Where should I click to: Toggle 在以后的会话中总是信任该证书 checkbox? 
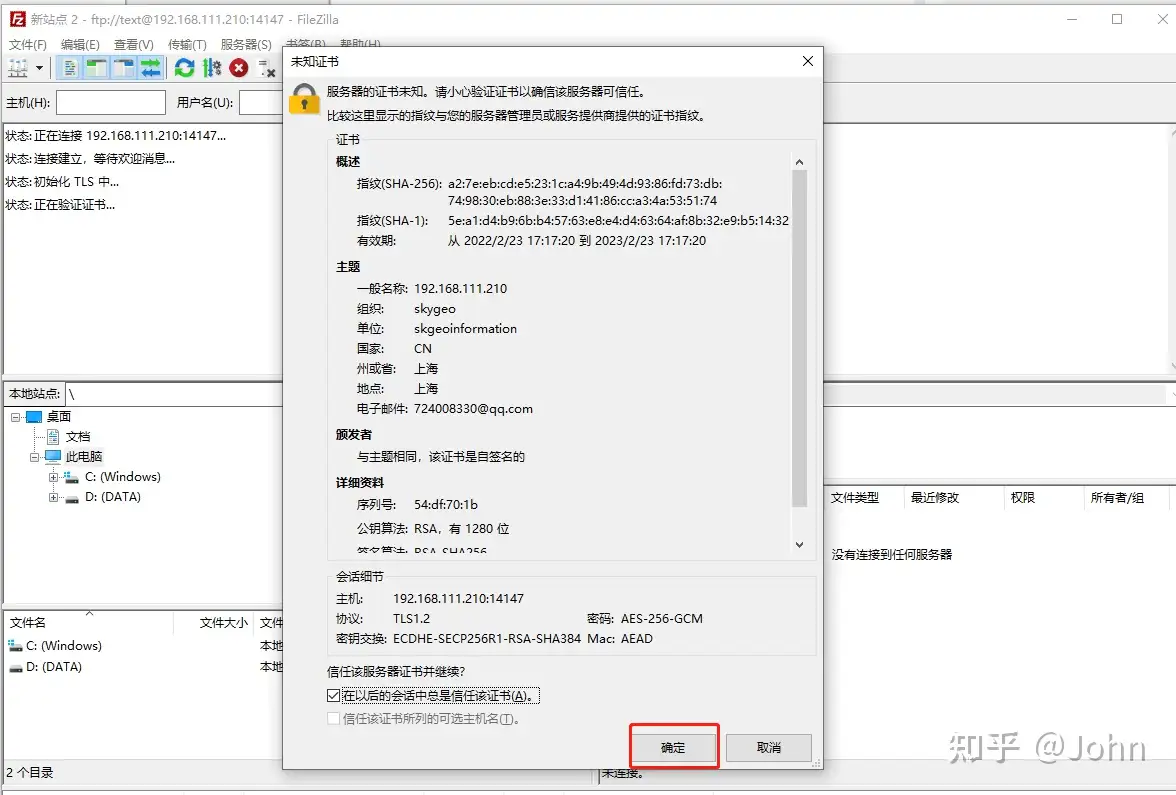point(334,696)
